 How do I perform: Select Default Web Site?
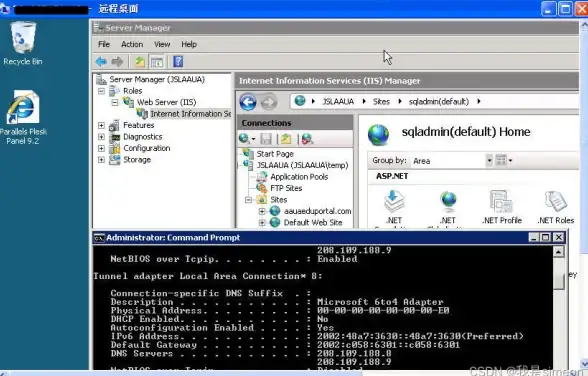tap(313, 223)
